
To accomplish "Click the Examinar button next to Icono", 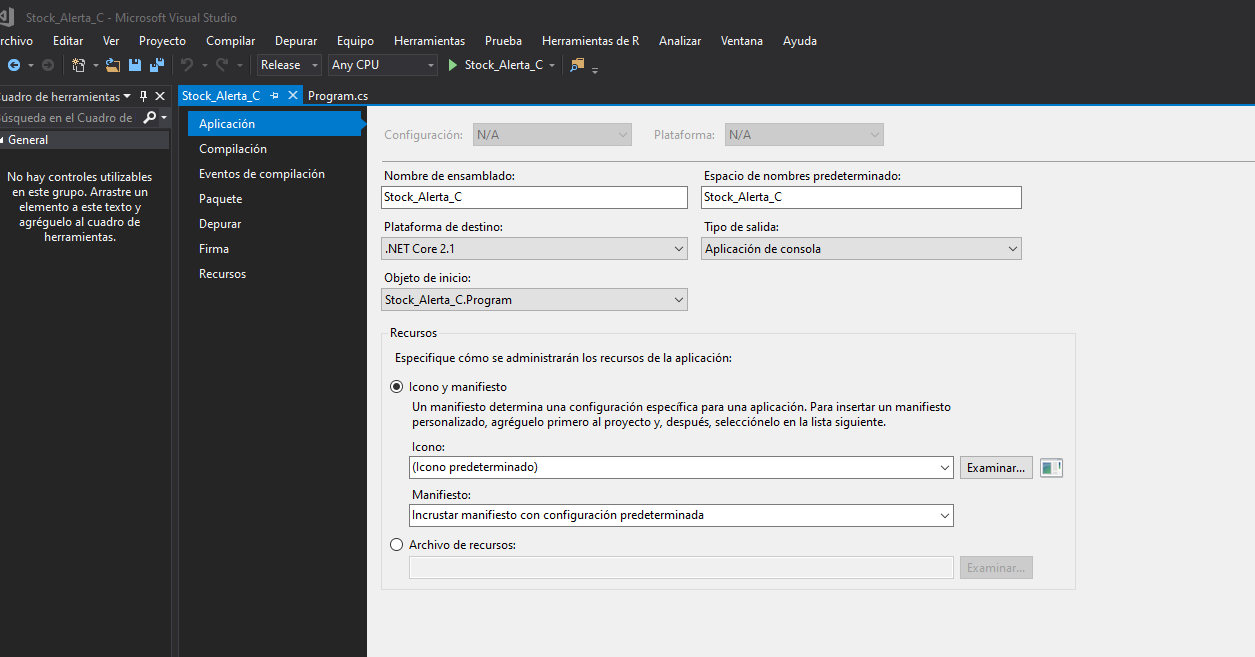I will pyautogui.click(x=997, y=467).
